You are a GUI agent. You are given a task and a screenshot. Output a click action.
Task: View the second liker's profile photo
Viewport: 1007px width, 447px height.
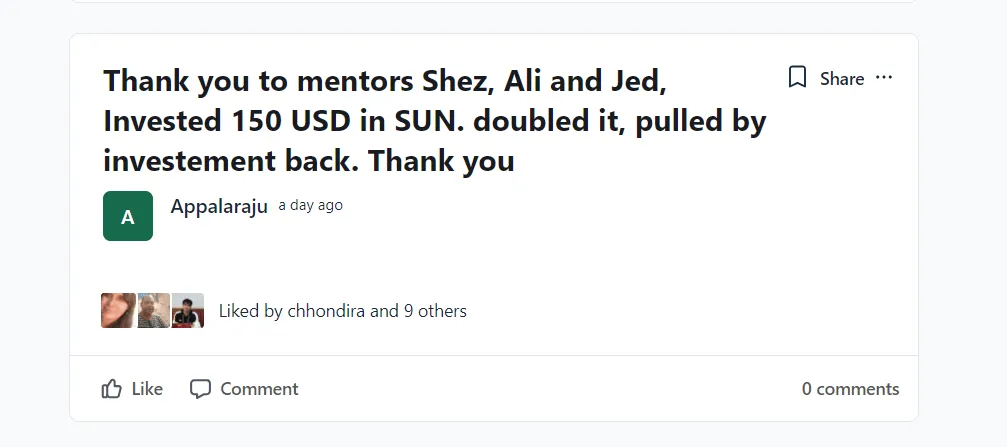point(153,311)
